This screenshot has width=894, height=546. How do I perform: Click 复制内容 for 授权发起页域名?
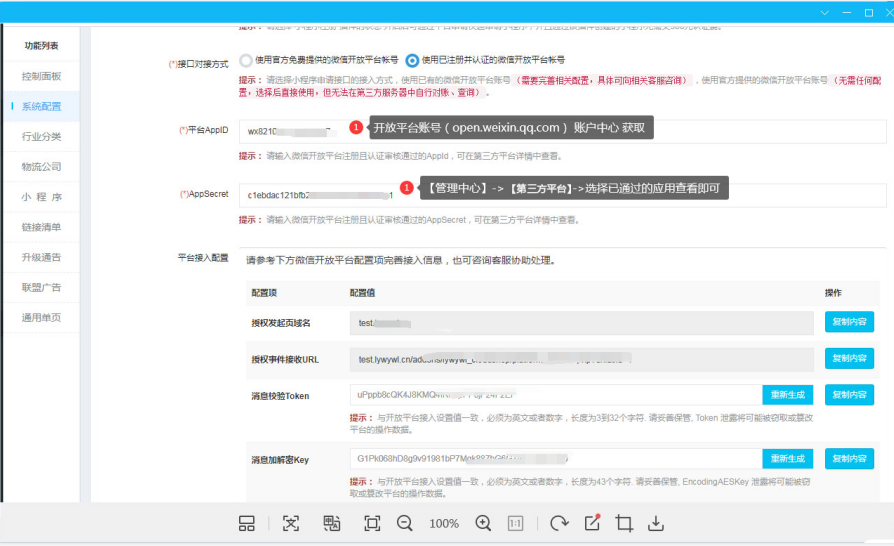[849, 322]
